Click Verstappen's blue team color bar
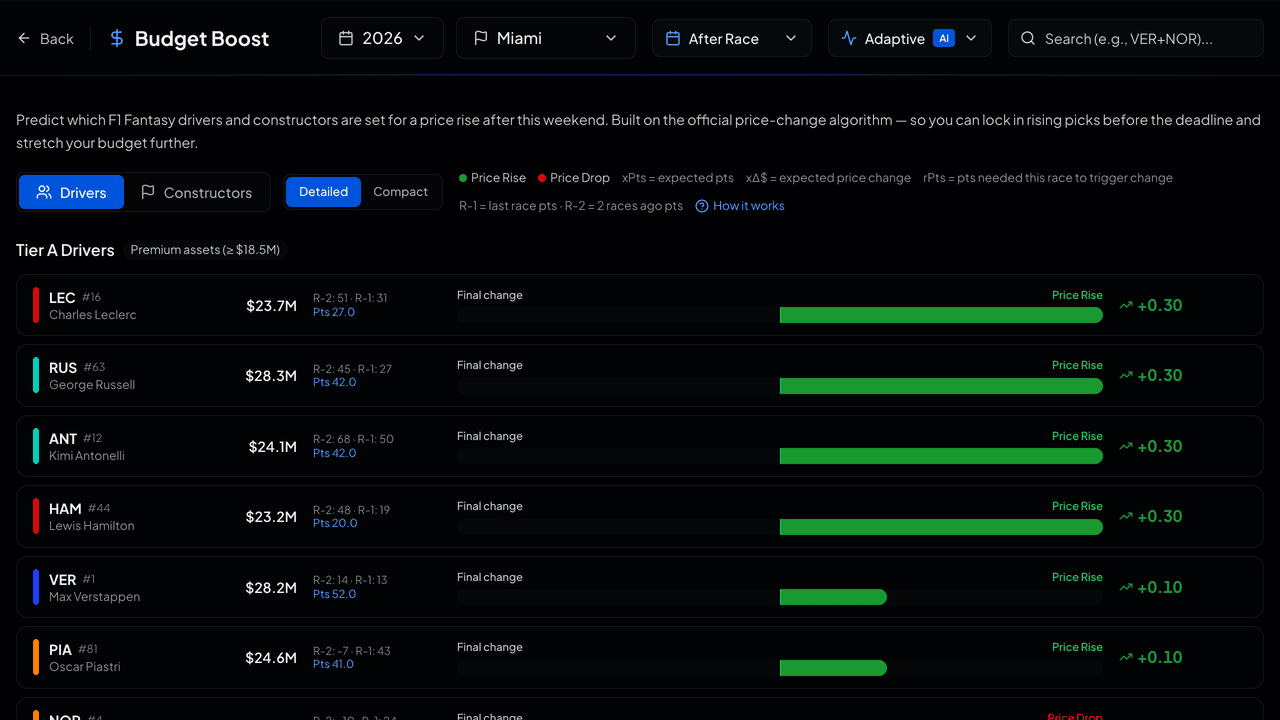Screen dimensions: 1280x720 pyautogui.click(x=36, y=587)
